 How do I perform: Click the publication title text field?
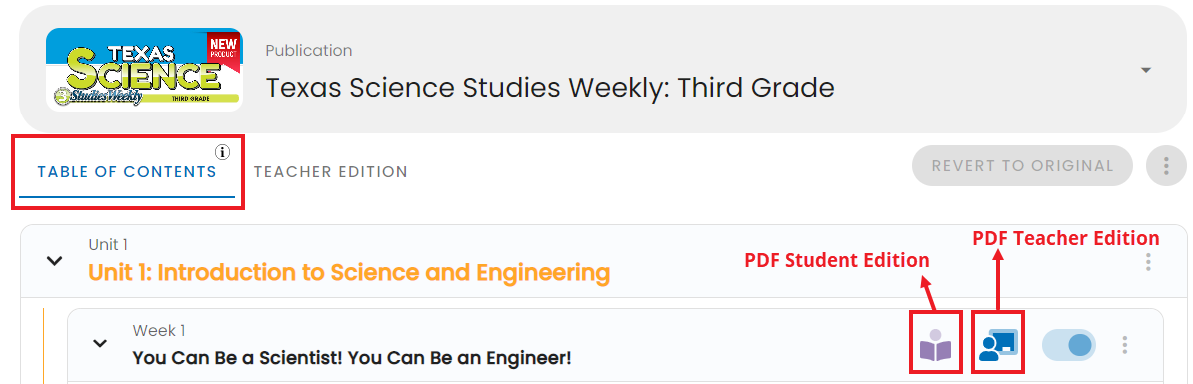point(549,88)
